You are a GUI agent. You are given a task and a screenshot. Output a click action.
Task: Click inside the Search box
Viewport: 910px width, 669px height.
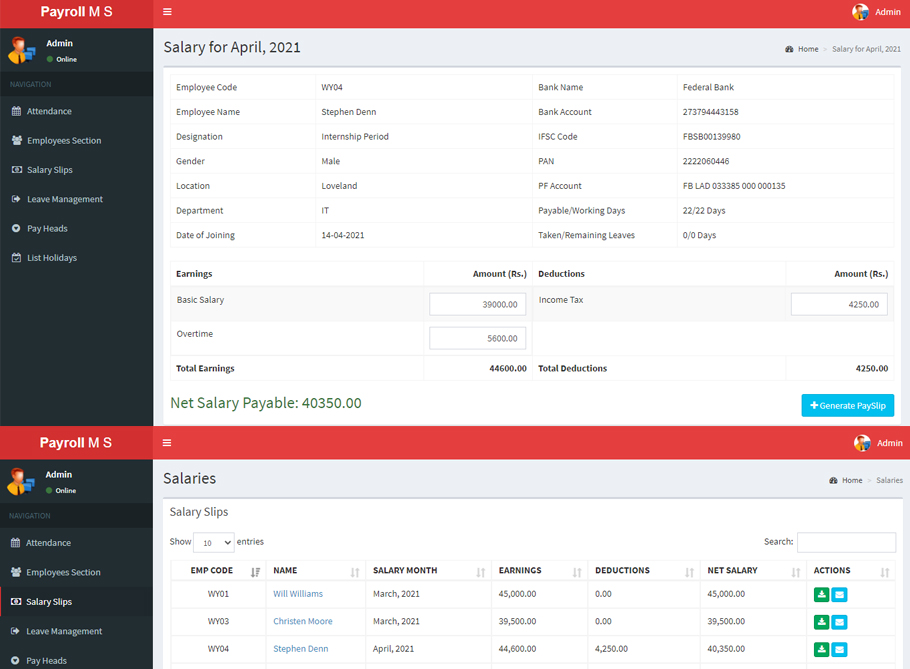pyautogui.click(x=846, y=541)
